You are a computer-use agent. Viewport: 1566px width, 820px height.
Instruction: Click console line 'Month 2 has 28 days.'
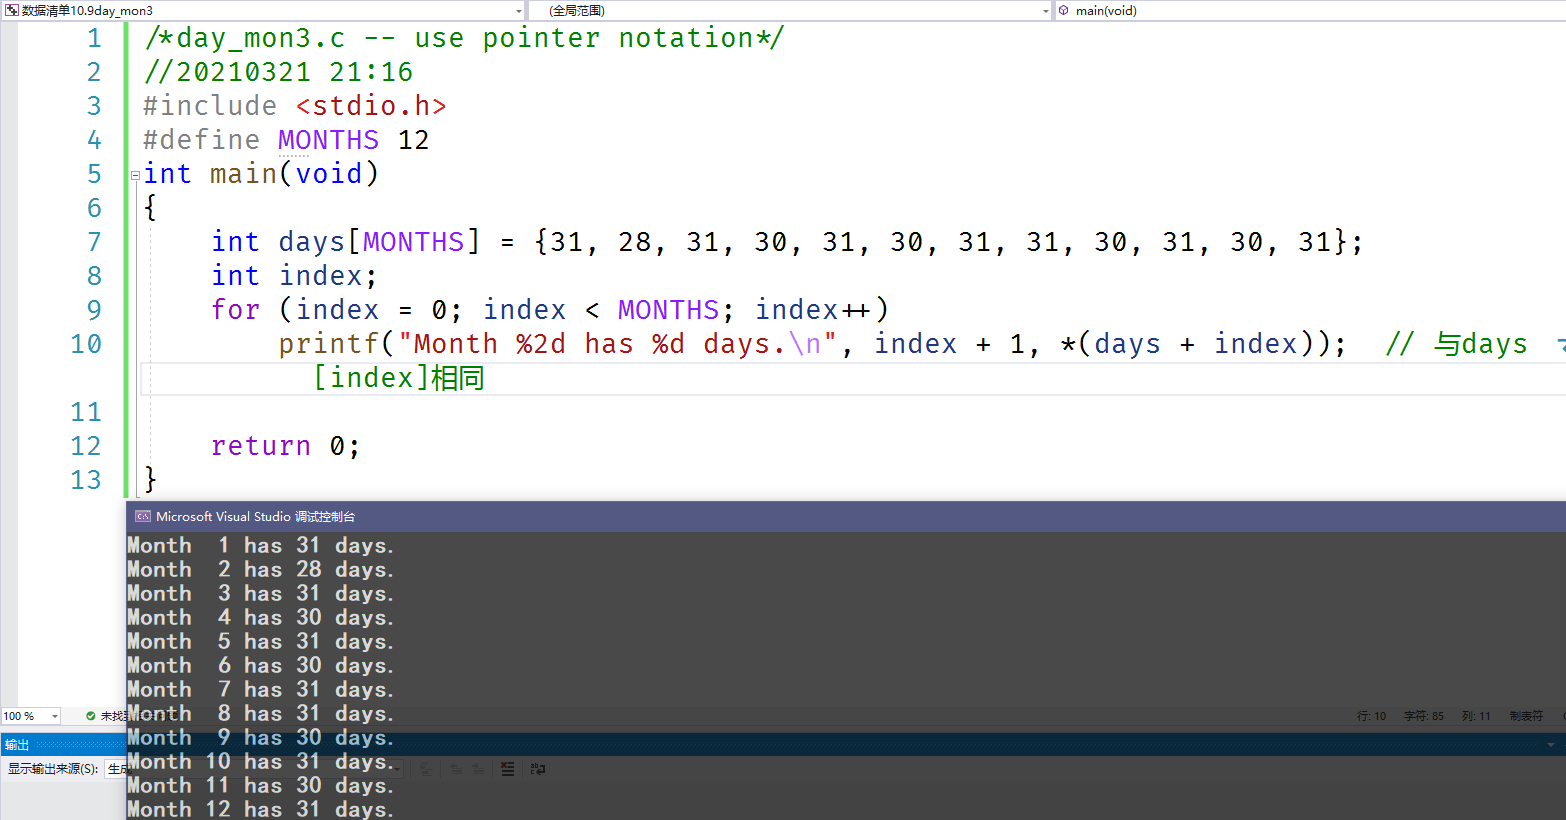(x=261, y=570)
